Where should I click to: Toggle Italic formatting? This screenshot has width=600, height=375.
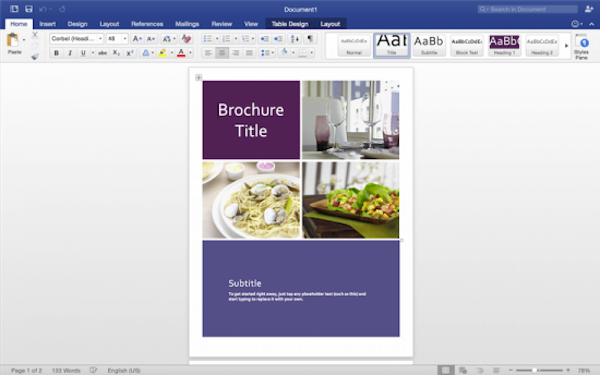(x=70, y=53)
